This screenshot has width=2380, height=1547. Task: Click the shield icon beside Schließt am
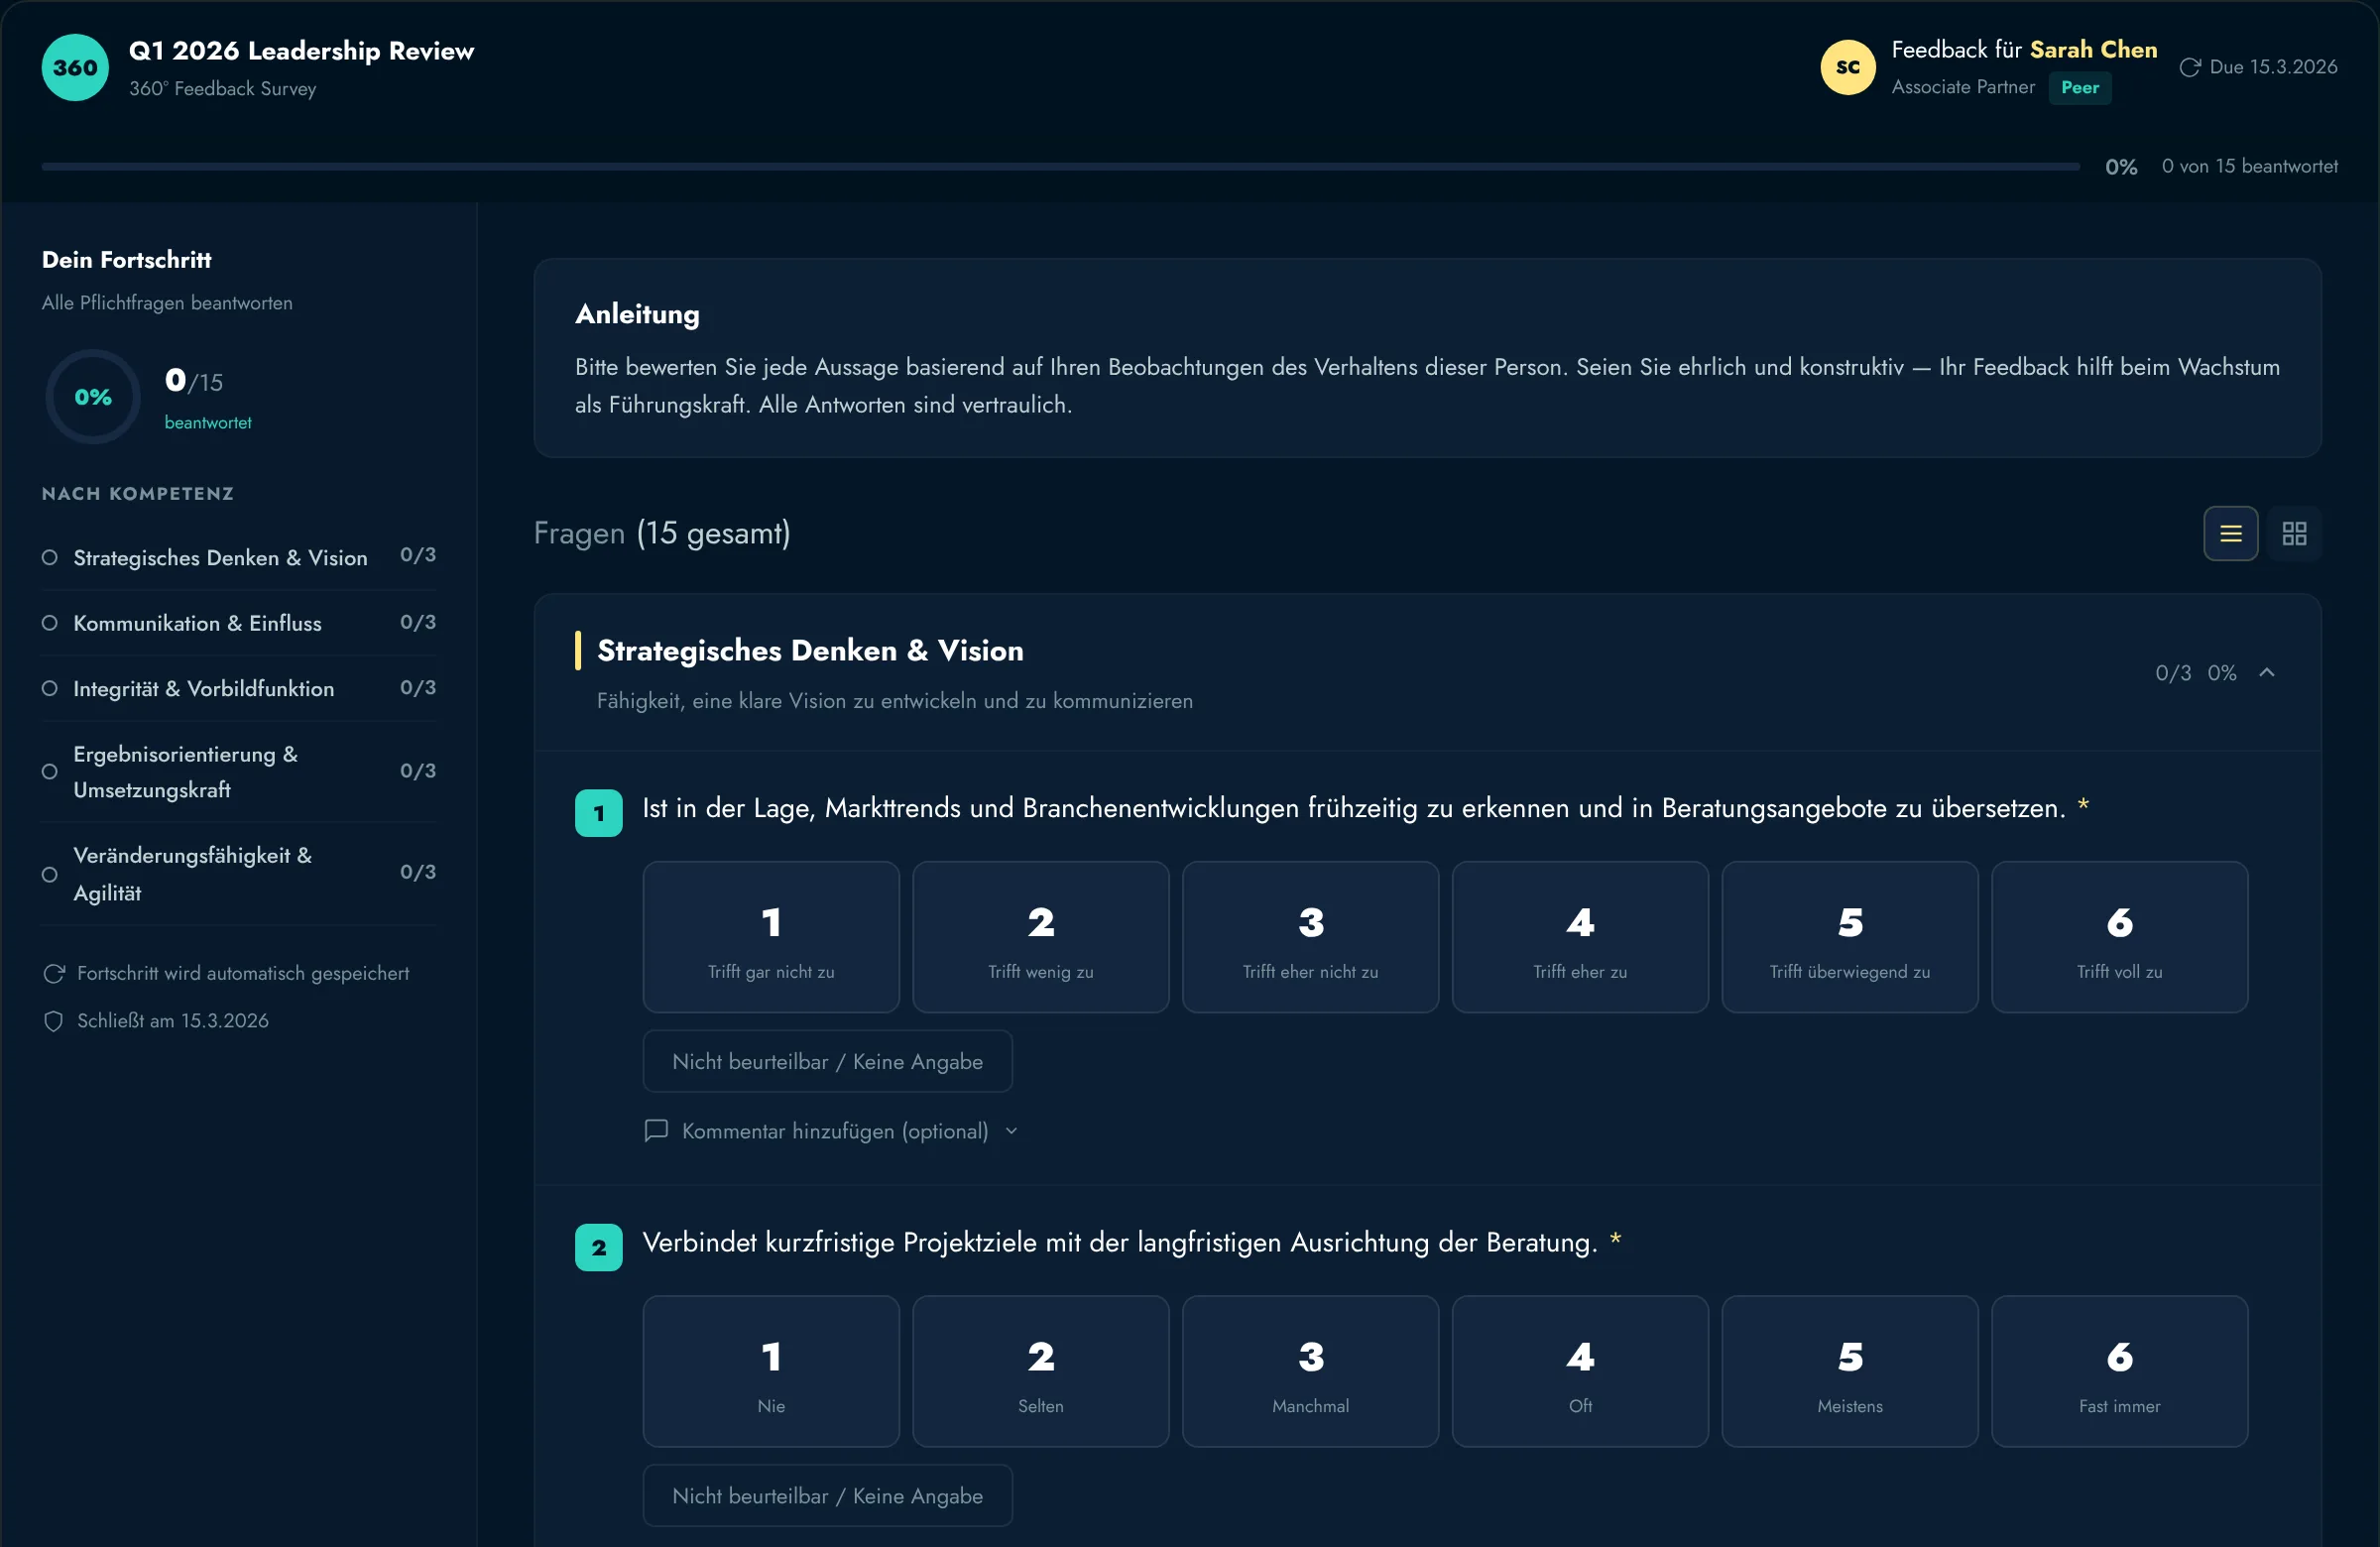point(54,1021)
